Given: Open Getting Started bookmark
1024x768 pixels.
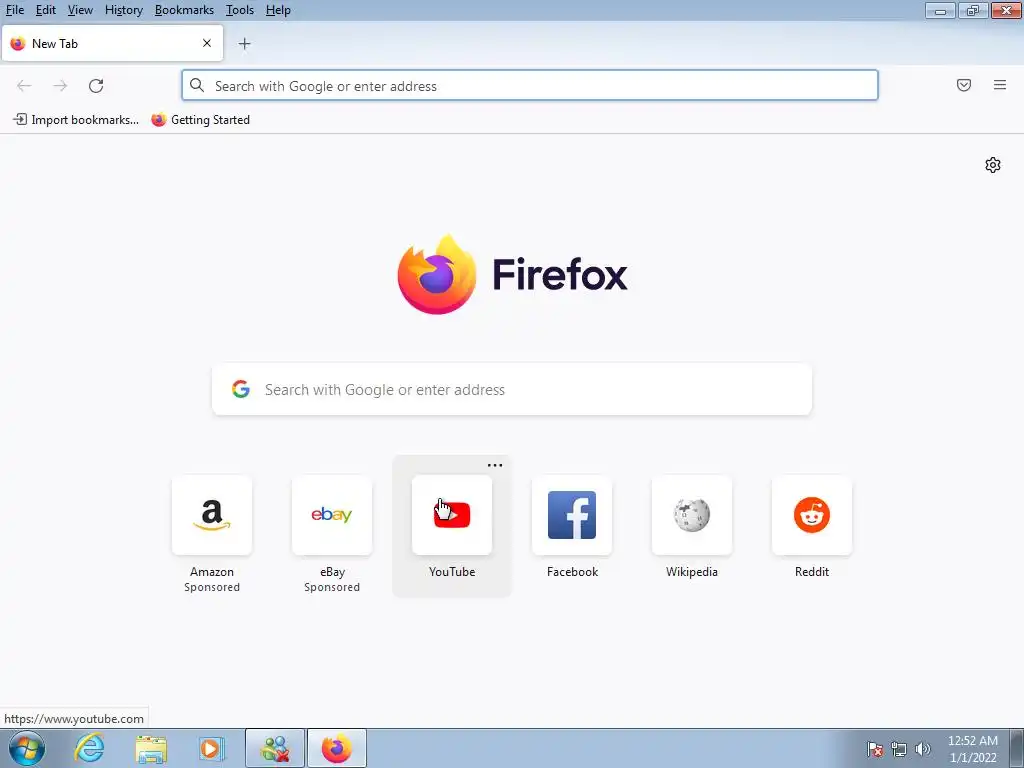Looking at the screenshot, I should coord(200,120).
